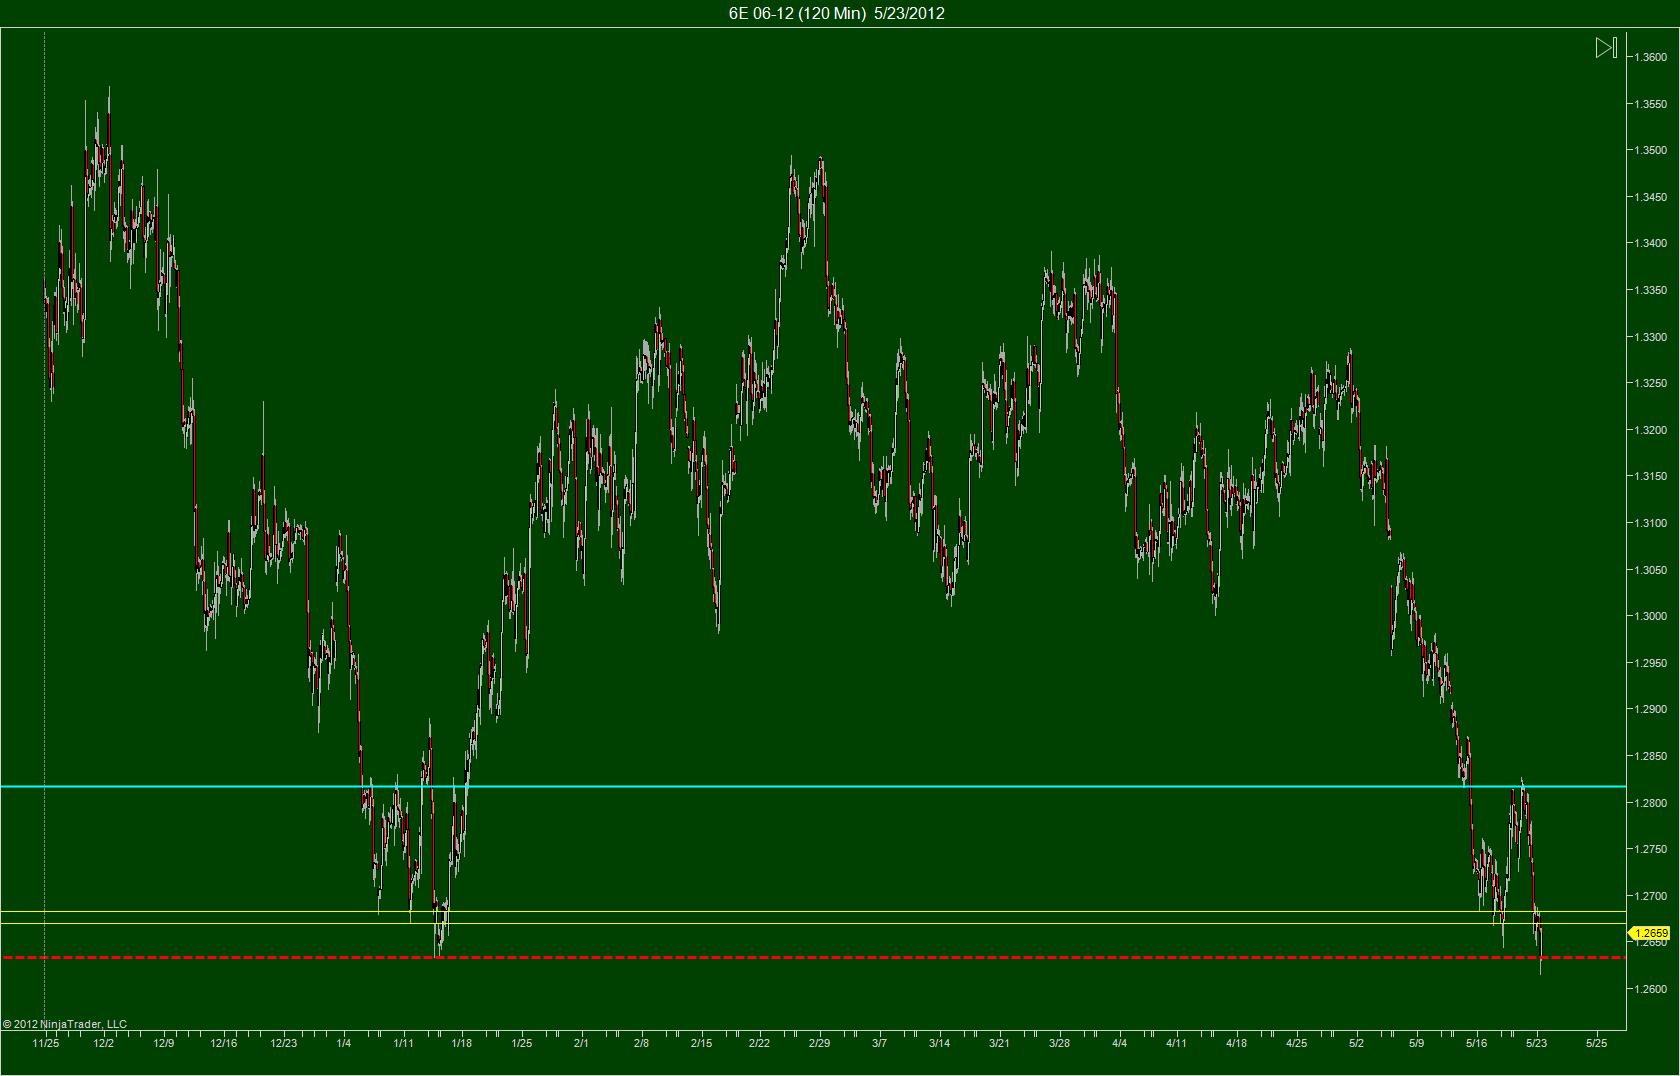Click the 5/2 date label on time axis
Viewport: 1680px width, 1076px height.
click(1357, 1043)
